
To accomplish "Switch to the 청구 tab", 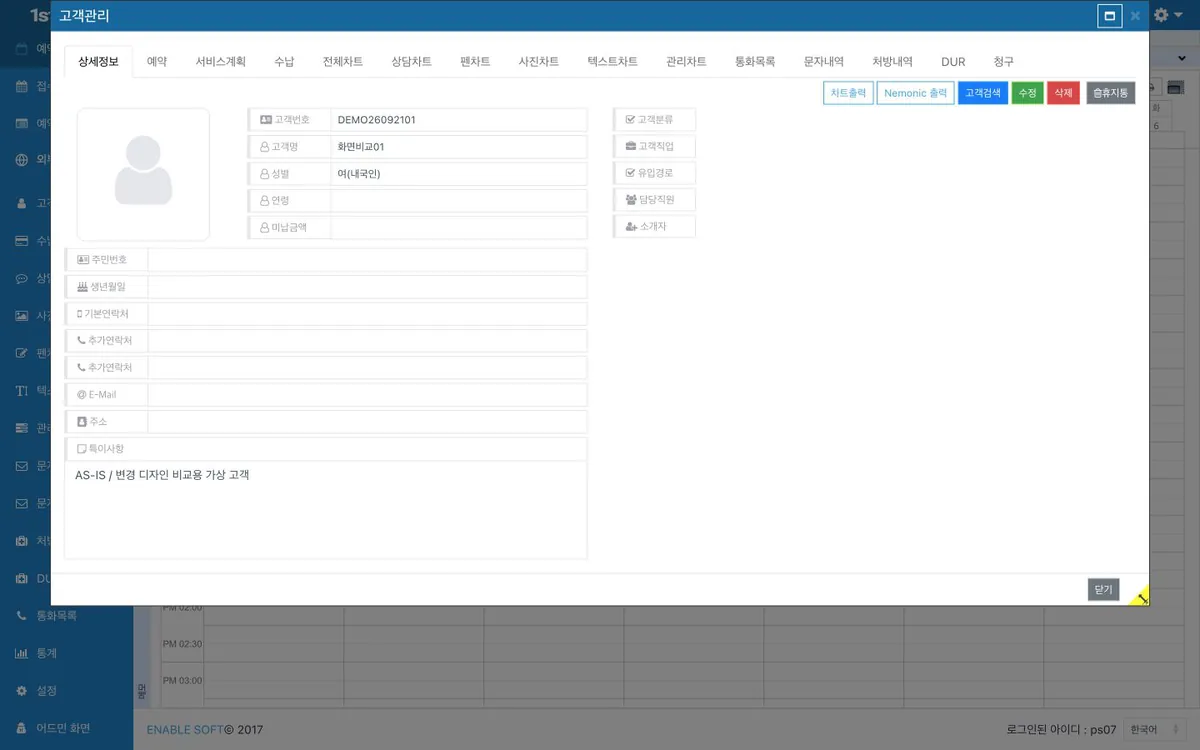I will point(1004,62).
